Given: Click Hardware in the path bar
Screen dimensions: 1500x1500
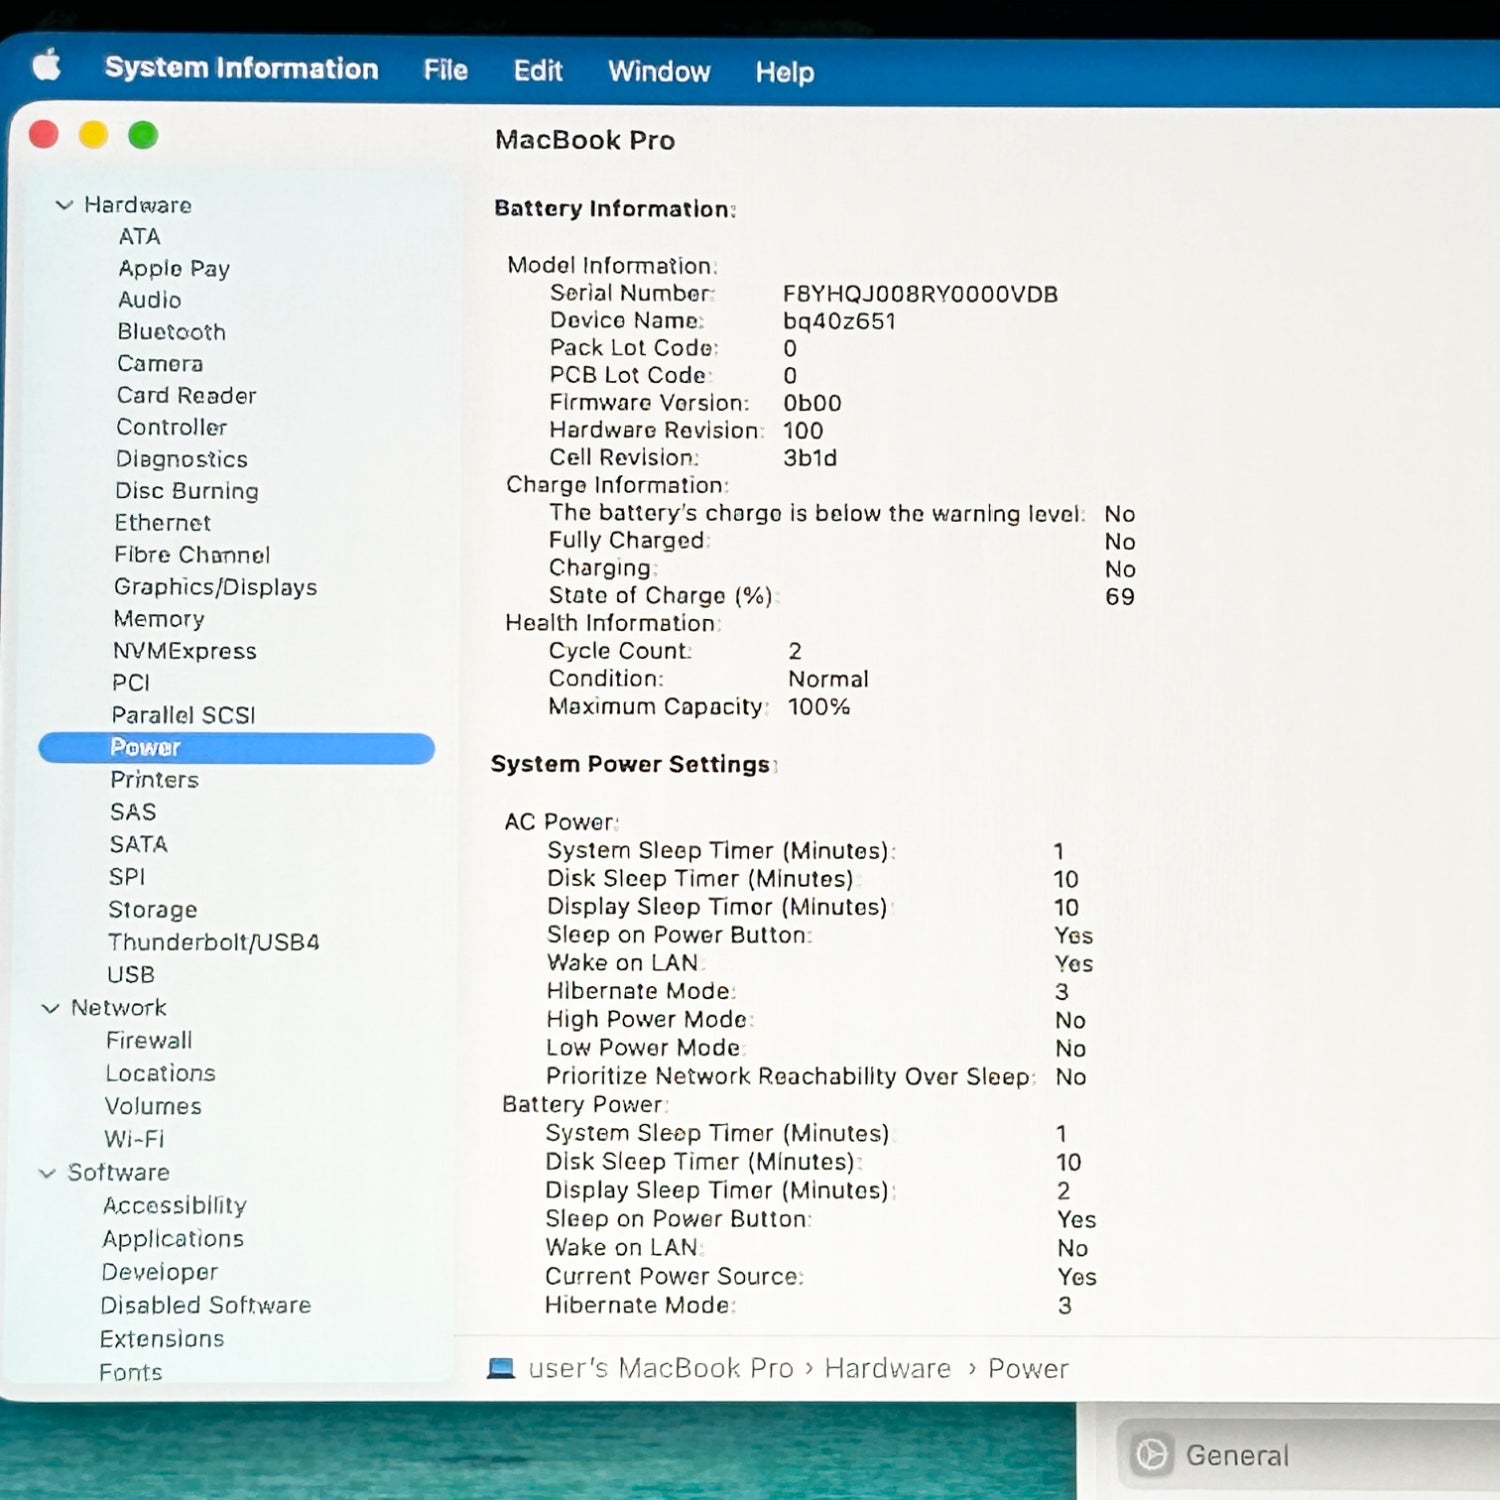Looking at the screenshot, I should point(887,1369).
